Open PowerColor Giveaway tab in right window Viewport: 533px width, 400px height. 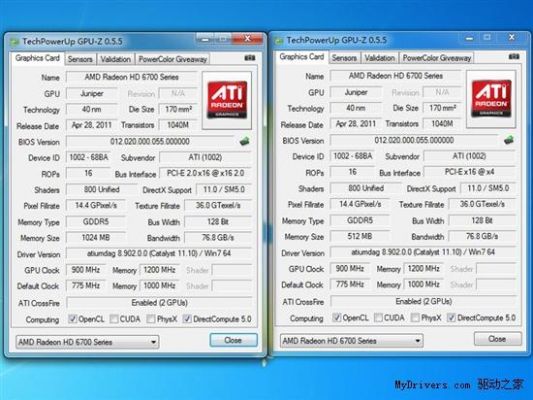tap(436, 58)
